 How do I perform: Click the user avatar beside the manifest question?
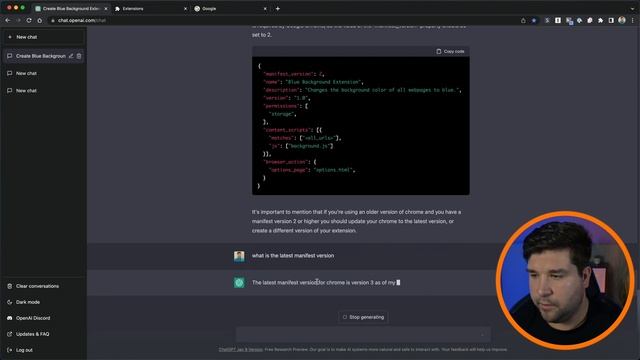tap(239, 256)
